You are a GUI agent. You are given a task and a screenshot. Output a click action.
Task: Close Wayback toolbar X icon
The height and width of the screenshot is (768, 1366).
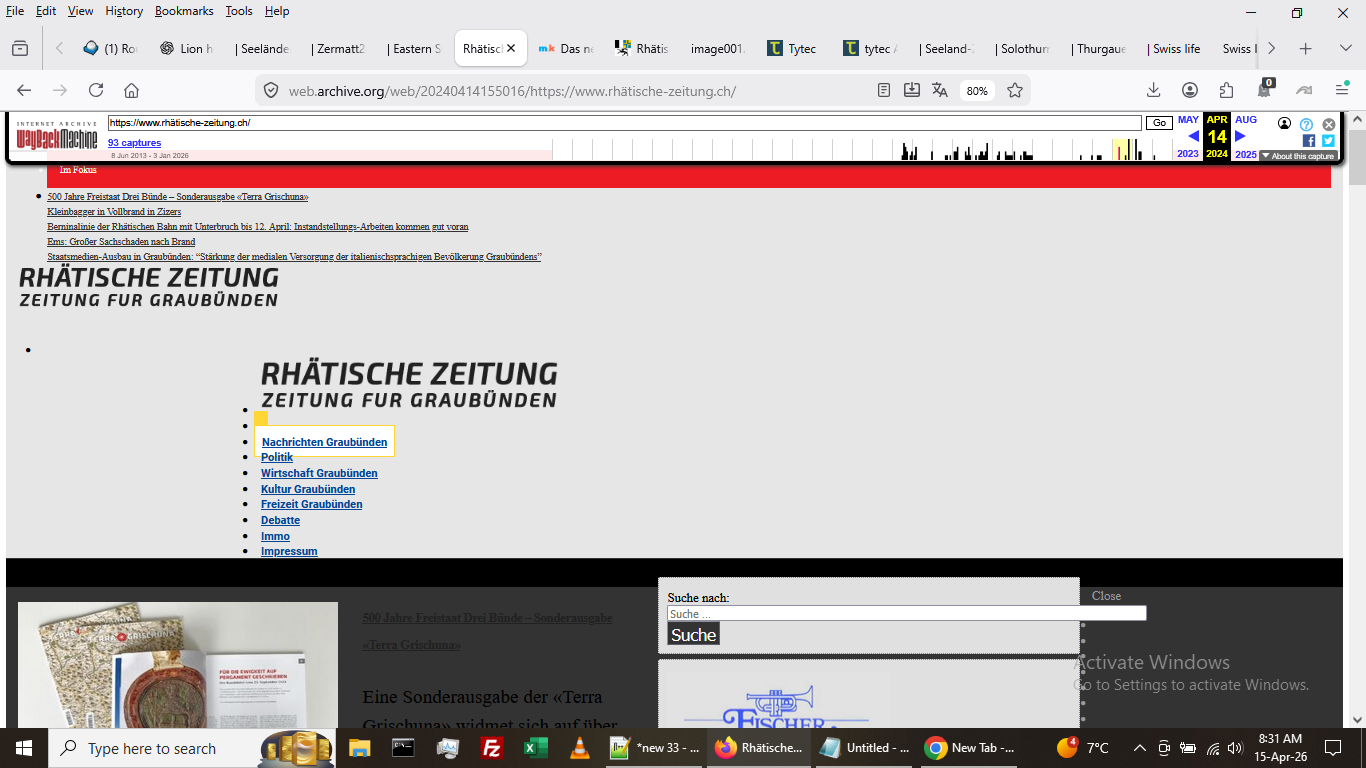(1329, 125)
